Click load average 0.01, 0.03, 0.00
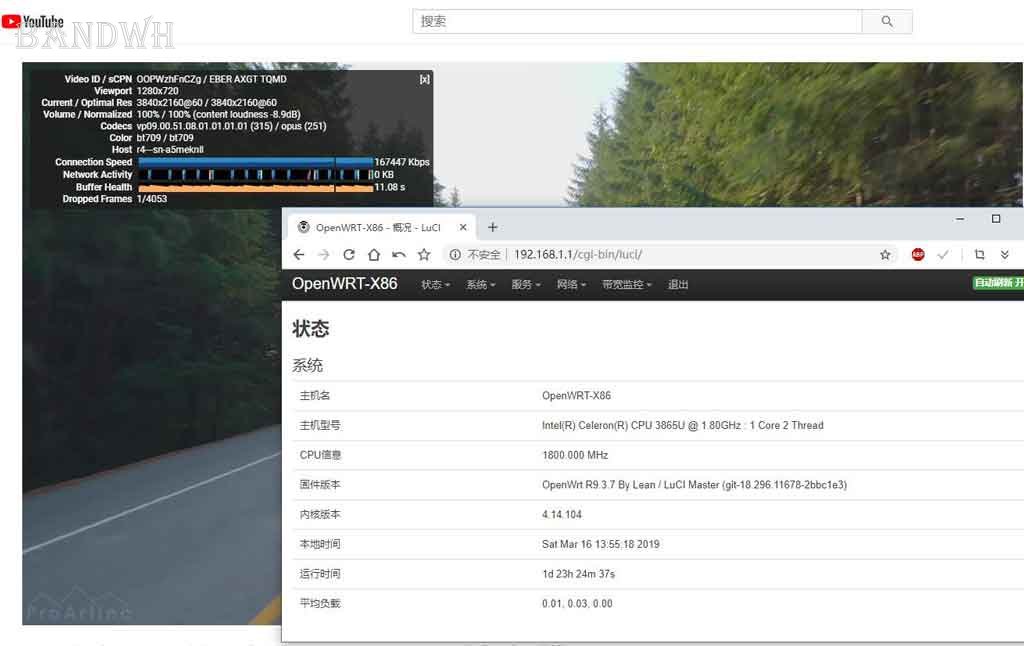The width and height of the screenshot is (1024, 646). coord(577,604)
